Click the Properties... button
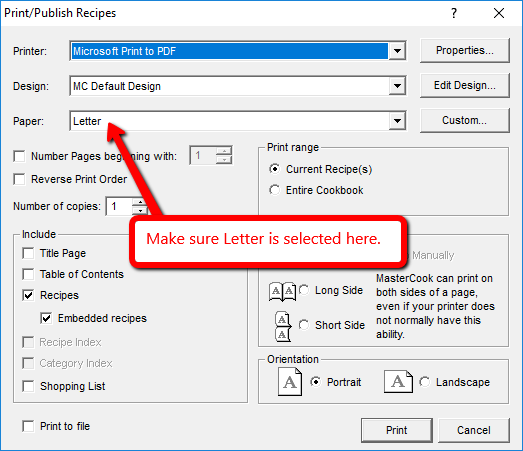The image size is (523, 451). pyautogui.click(x=465, y=50)
